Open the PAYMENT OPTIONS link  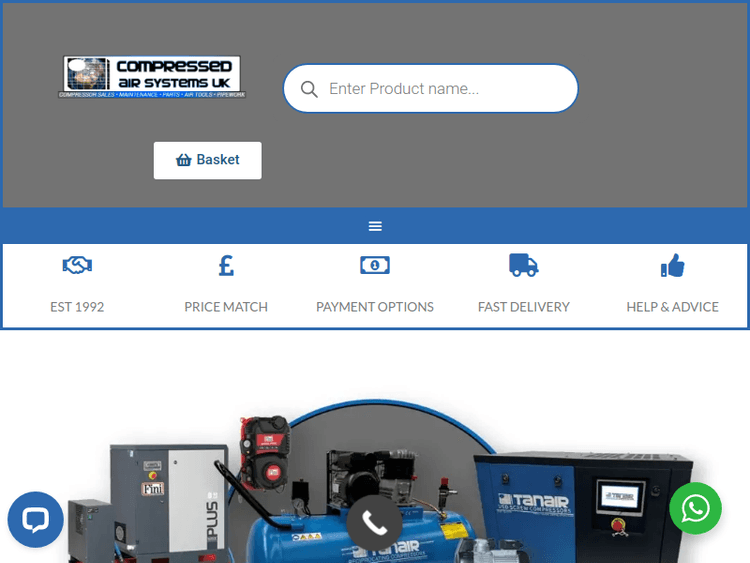pos(375,307)
